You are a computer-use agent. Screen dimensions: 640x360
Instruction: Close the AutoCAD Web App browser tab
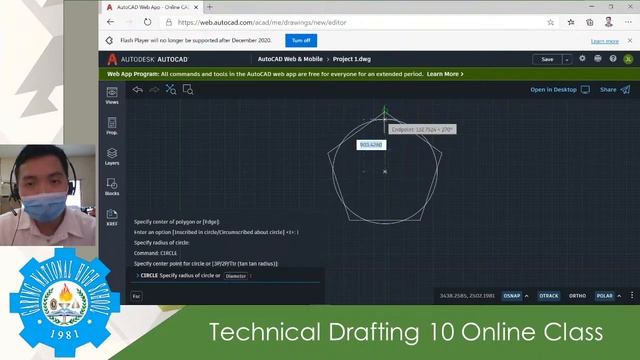(196, 7)
